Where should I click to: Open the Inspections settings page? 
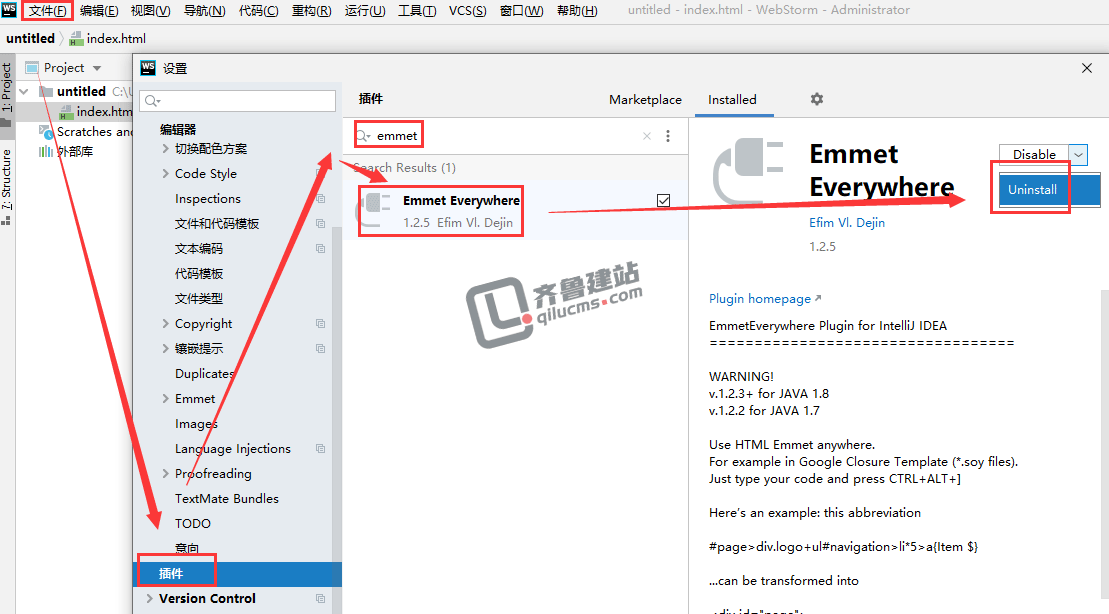tap(208, 199)
